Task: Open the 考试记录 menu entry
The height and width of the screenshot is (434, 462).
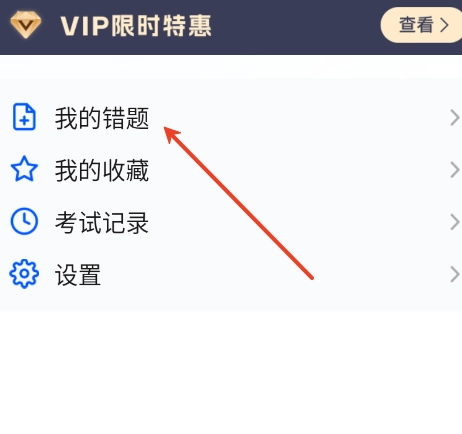Action: pyautogui.click(x=231, y=222)
